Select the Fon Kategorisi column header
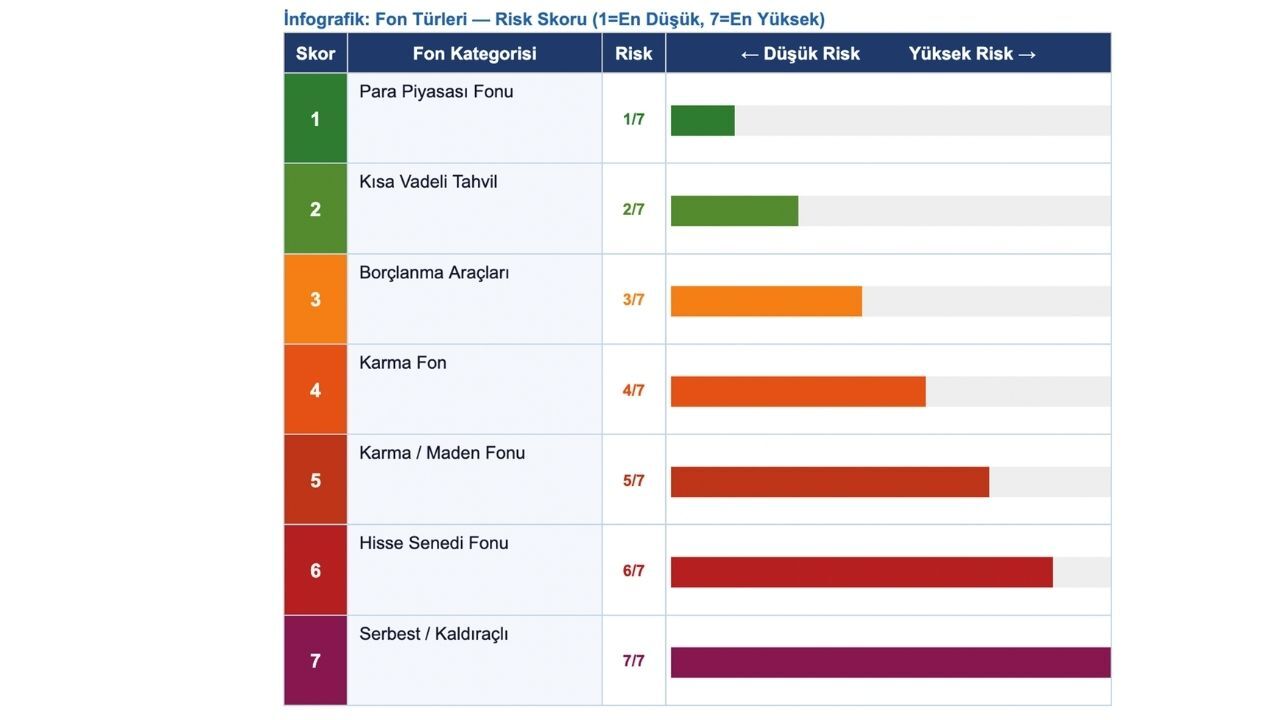 tap(474, 54)
